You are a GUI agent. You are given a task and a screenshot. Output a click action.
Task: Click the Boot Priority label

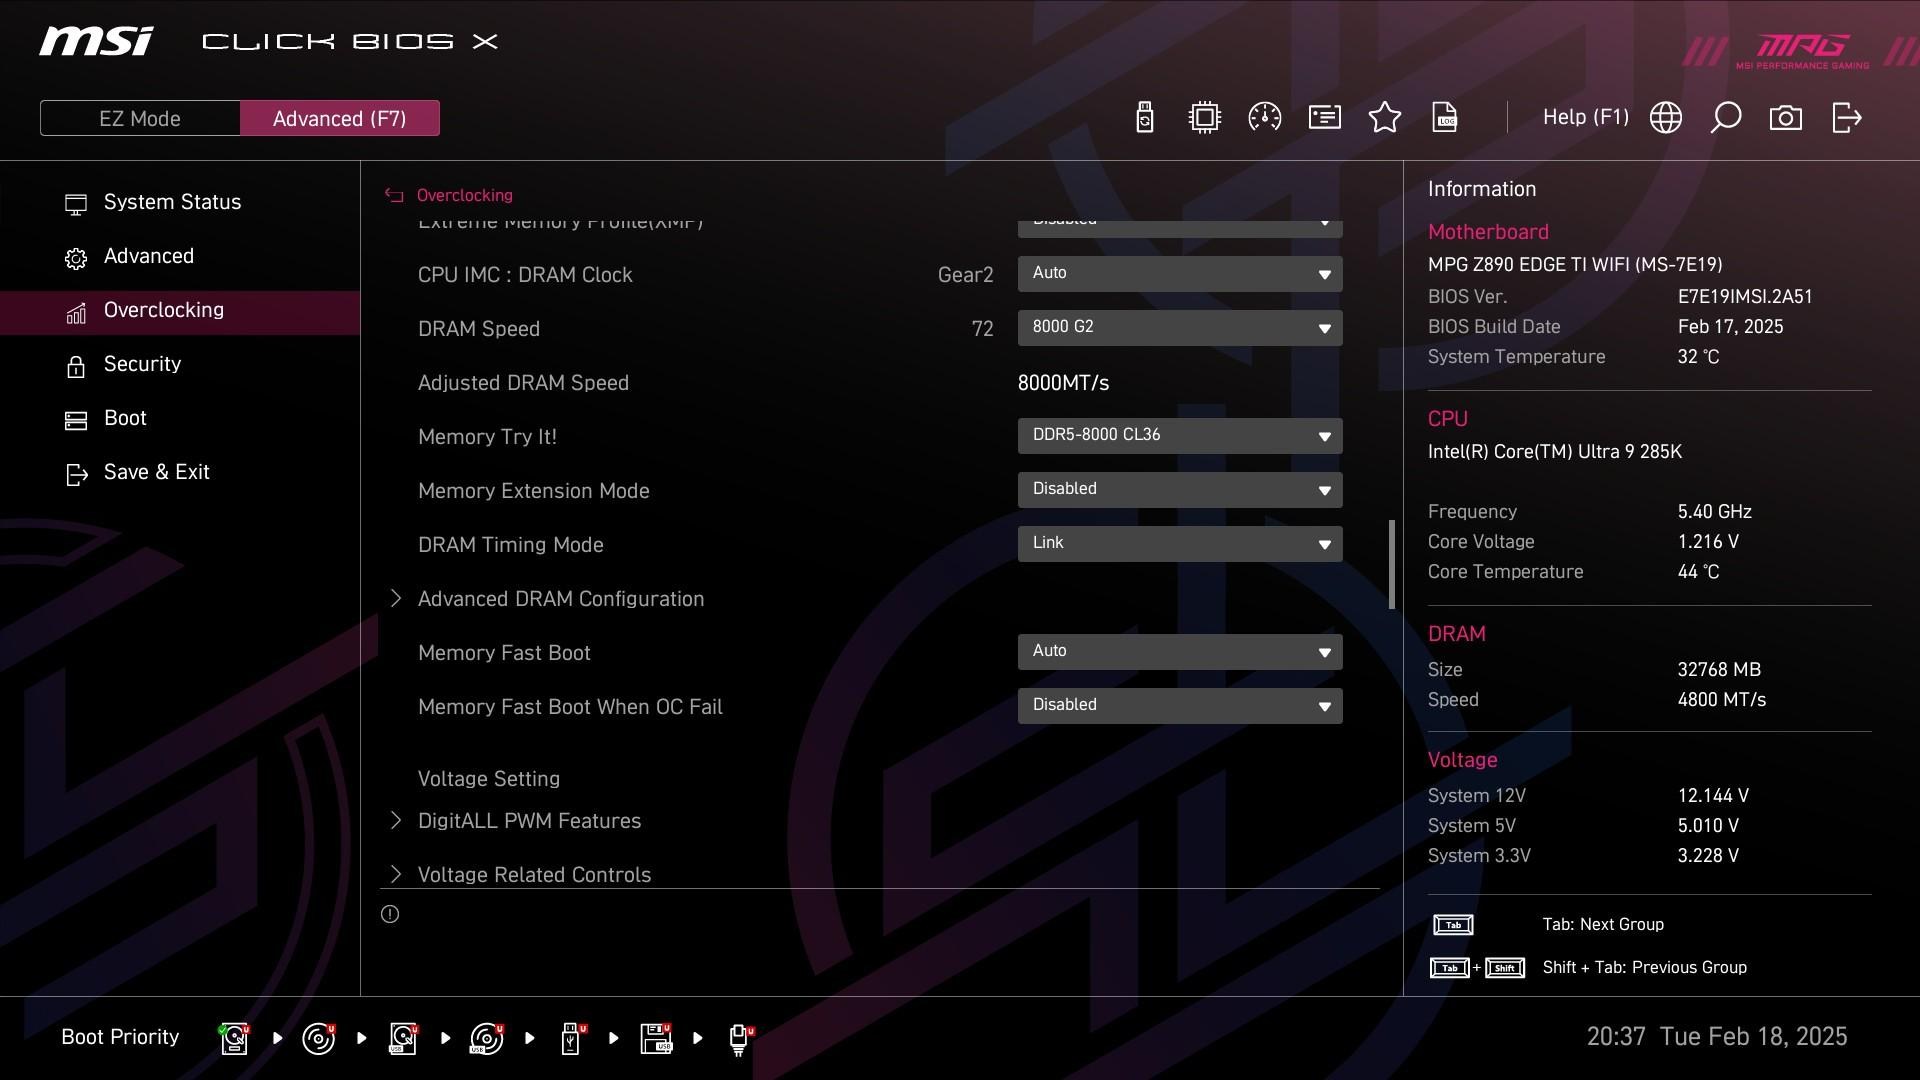(120, 1037)
